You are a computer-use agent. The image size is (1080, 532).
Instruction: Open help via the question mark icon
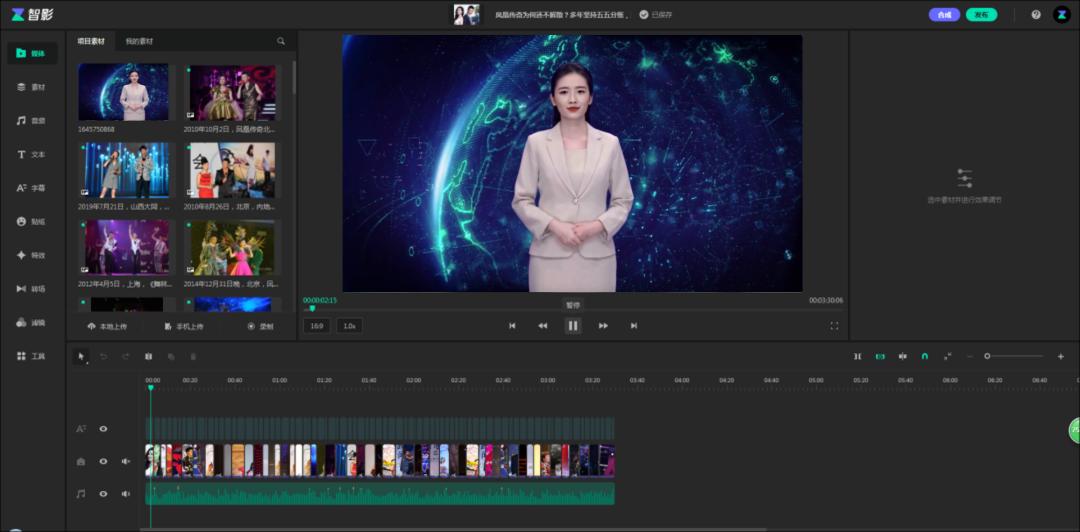1036,15
